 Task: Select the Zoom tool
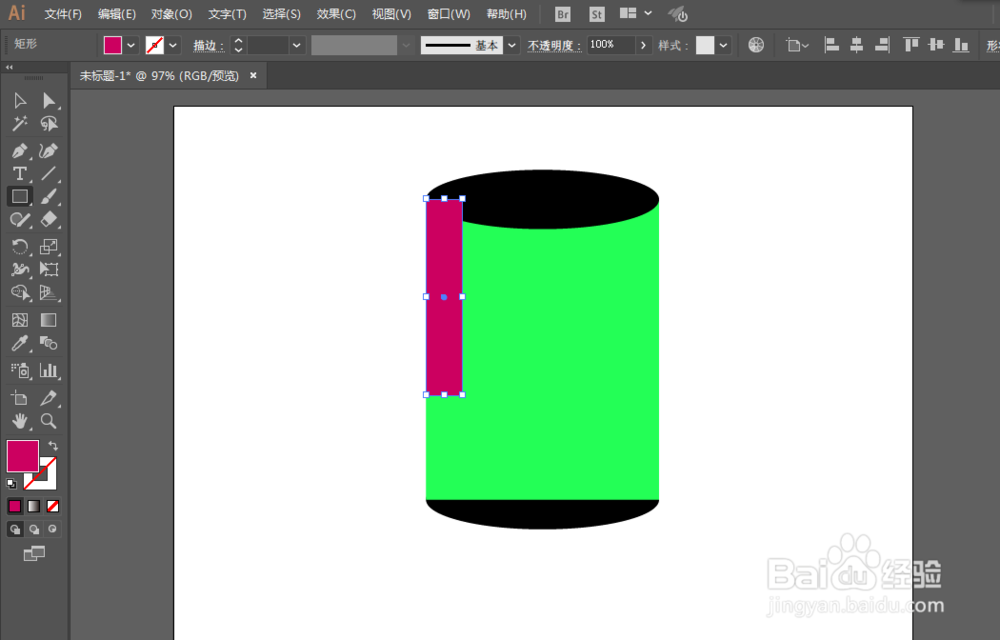click(x=48, y=421)
